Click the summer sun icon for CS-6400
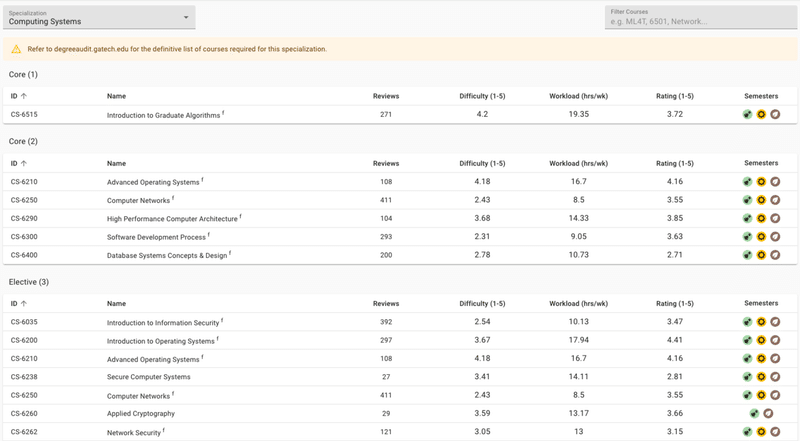Viewport: 800px width, 441px height. coord(761,255)
